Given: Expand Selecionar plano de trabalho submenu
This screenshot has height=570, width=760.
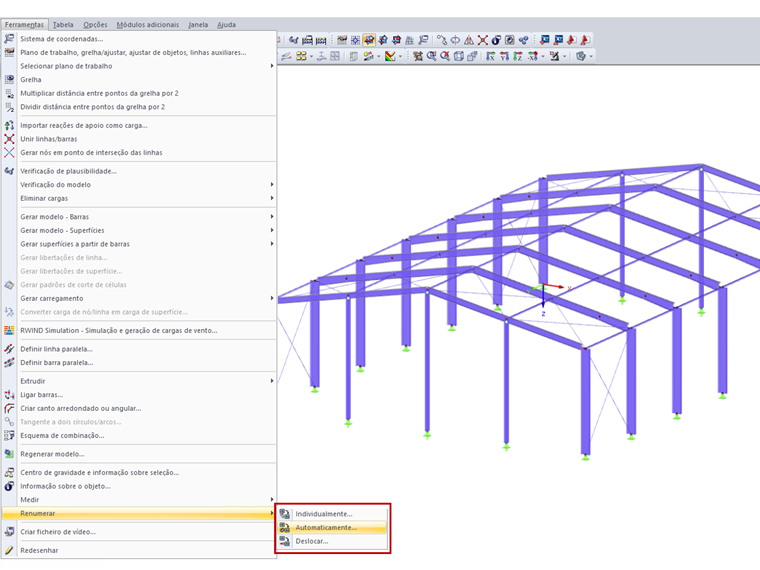Looking at the screenshot, I should click(x=139, y=66).
